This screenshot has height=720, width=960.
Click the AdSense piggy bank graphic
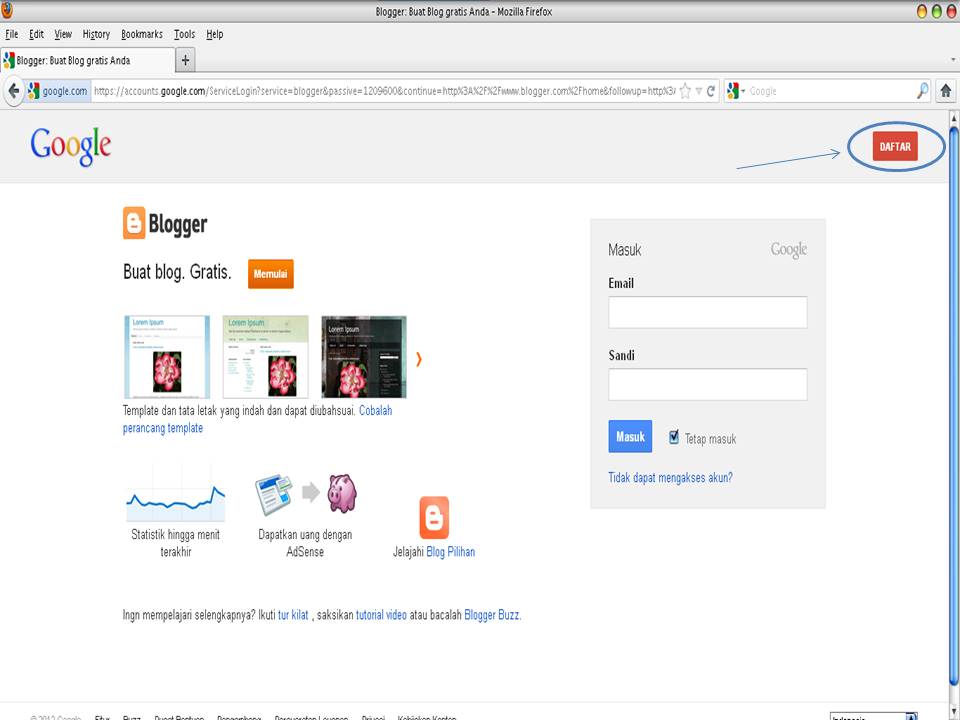coord(342,493)
